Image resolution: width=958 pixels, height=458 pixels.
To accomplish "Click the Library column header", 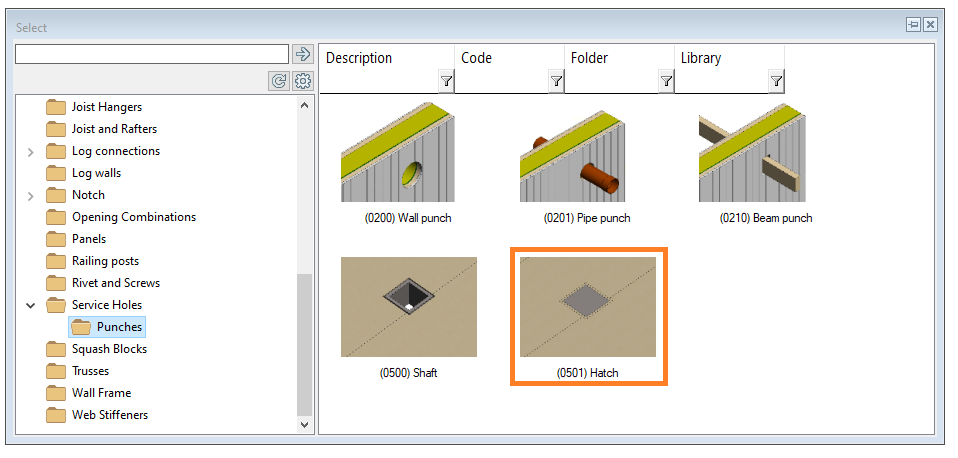I will point(701,58).
